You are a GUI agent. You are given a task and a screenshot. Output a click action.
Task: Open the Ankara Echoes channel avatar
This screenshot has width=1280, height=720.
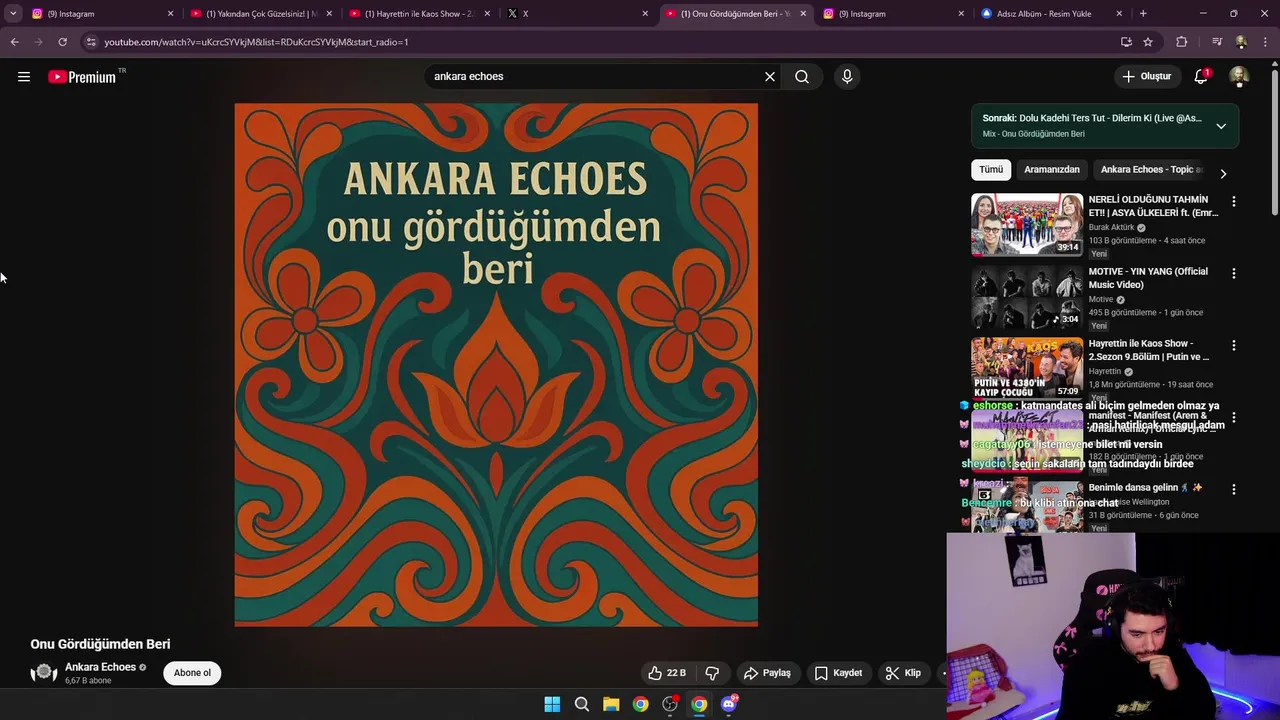(x=44, y=673)
